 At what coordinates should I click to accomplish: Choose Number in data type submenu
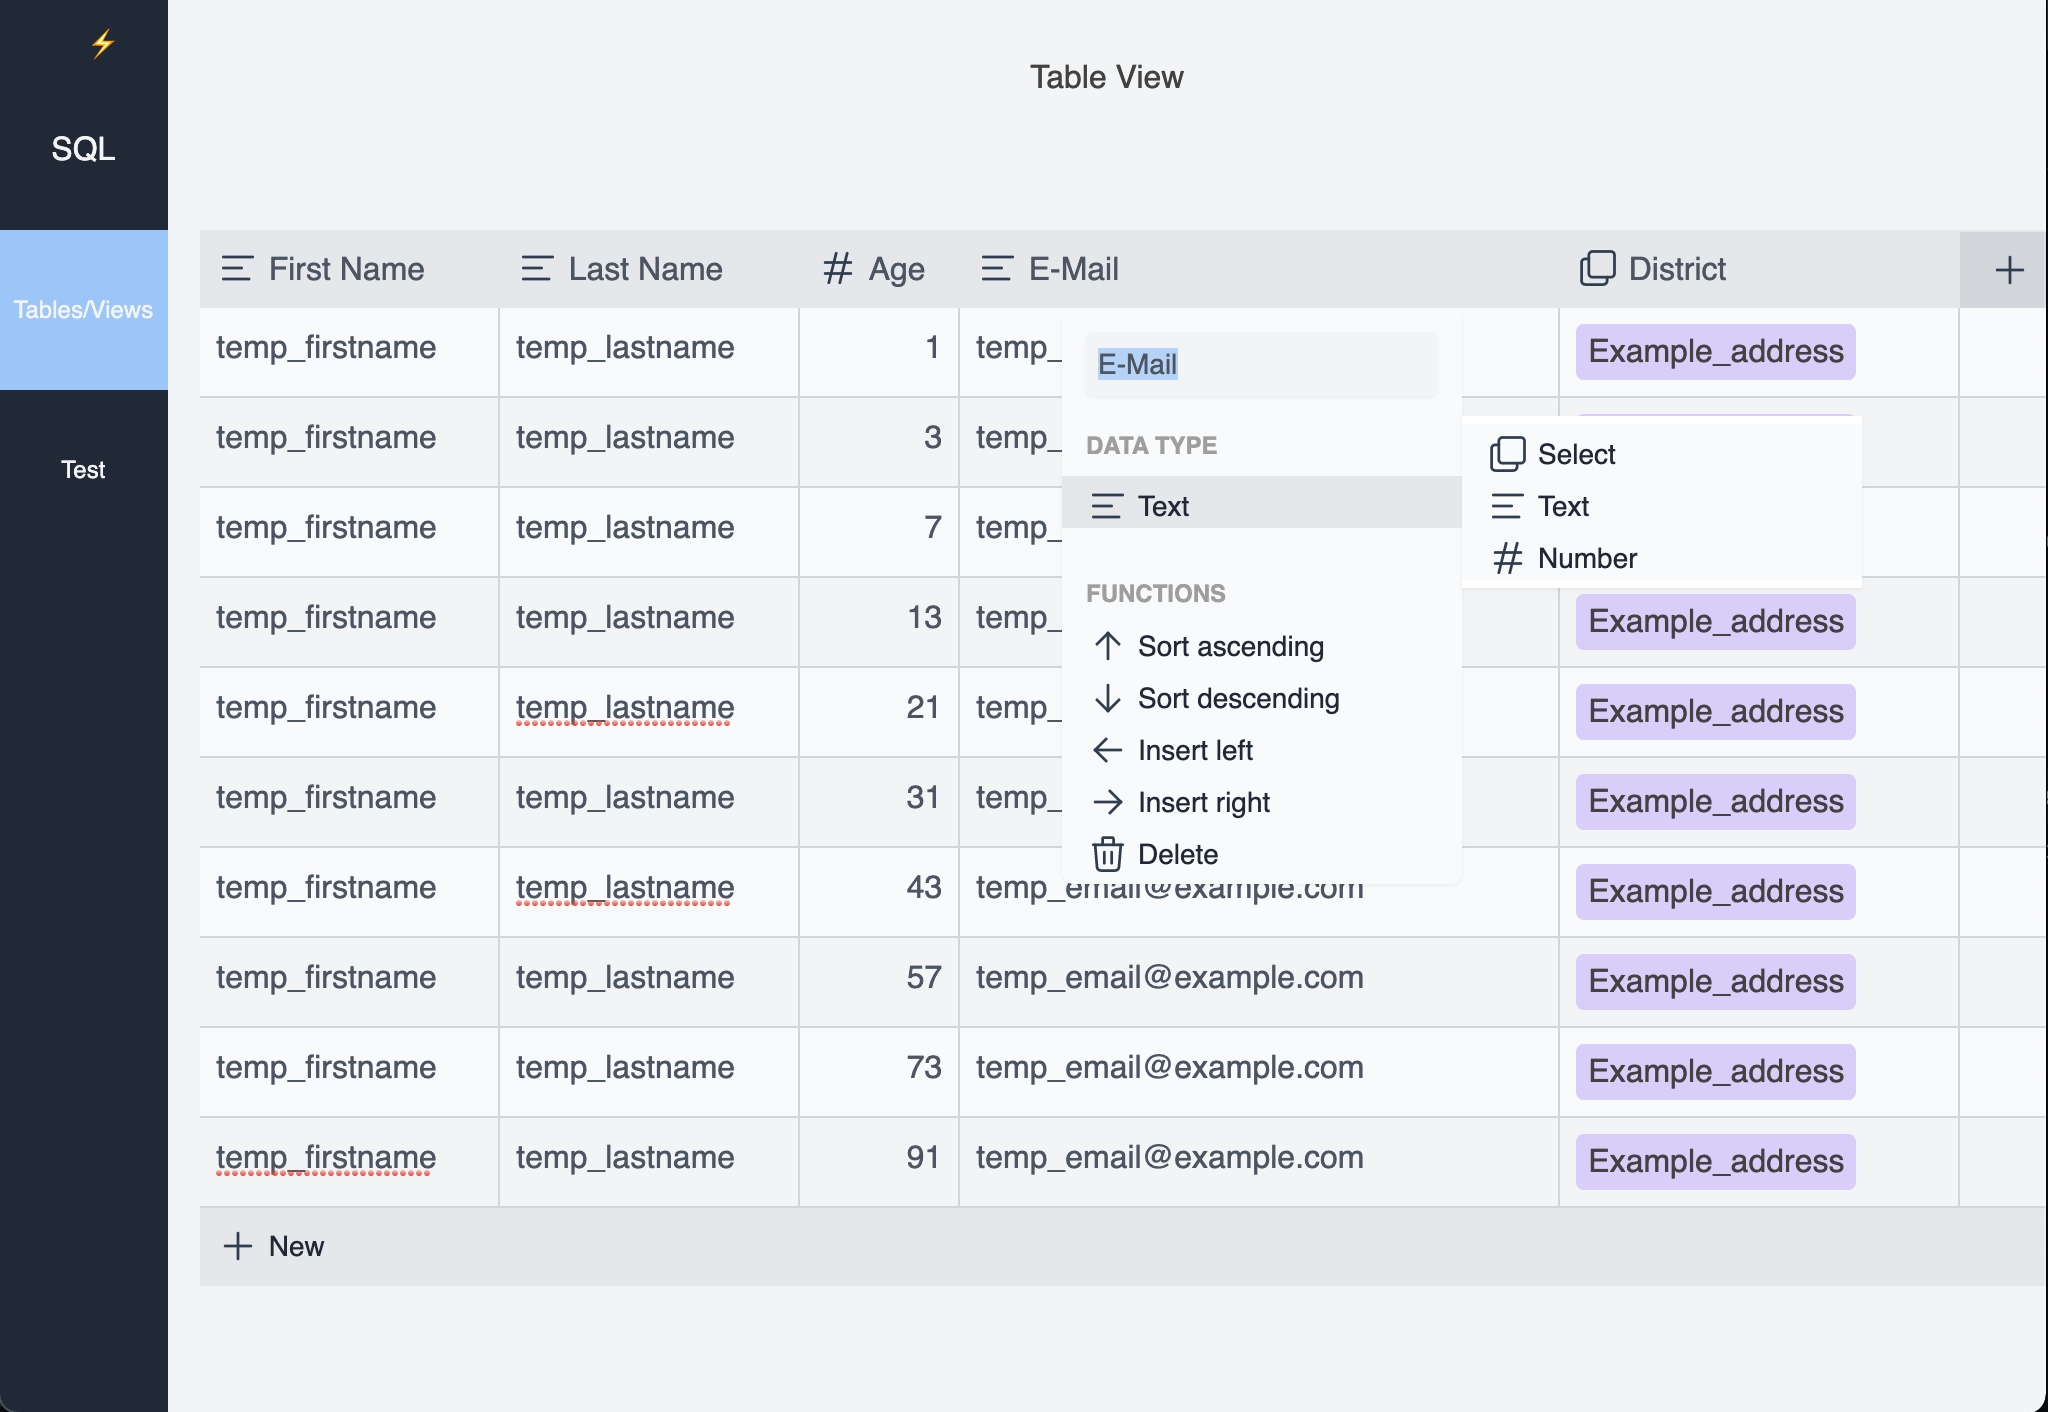tap(1587, 558)
